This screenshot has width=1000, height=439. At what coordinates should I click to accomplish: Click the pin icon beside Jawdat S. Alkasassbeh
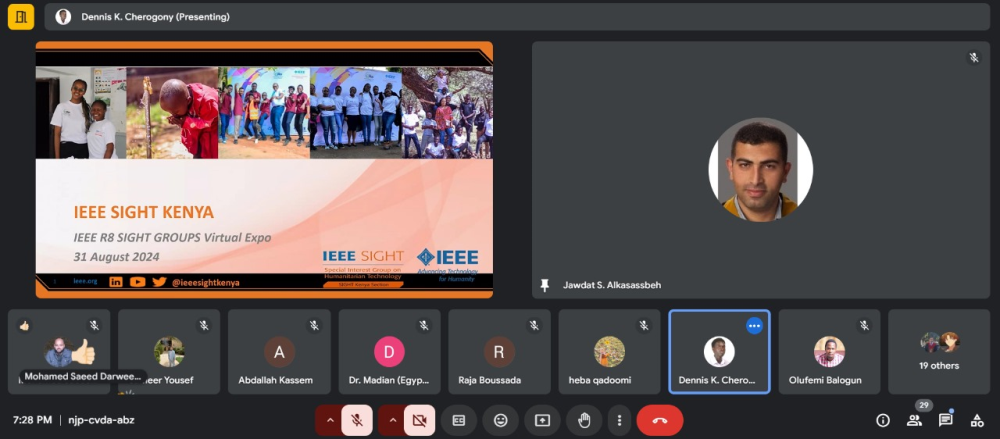545,285
